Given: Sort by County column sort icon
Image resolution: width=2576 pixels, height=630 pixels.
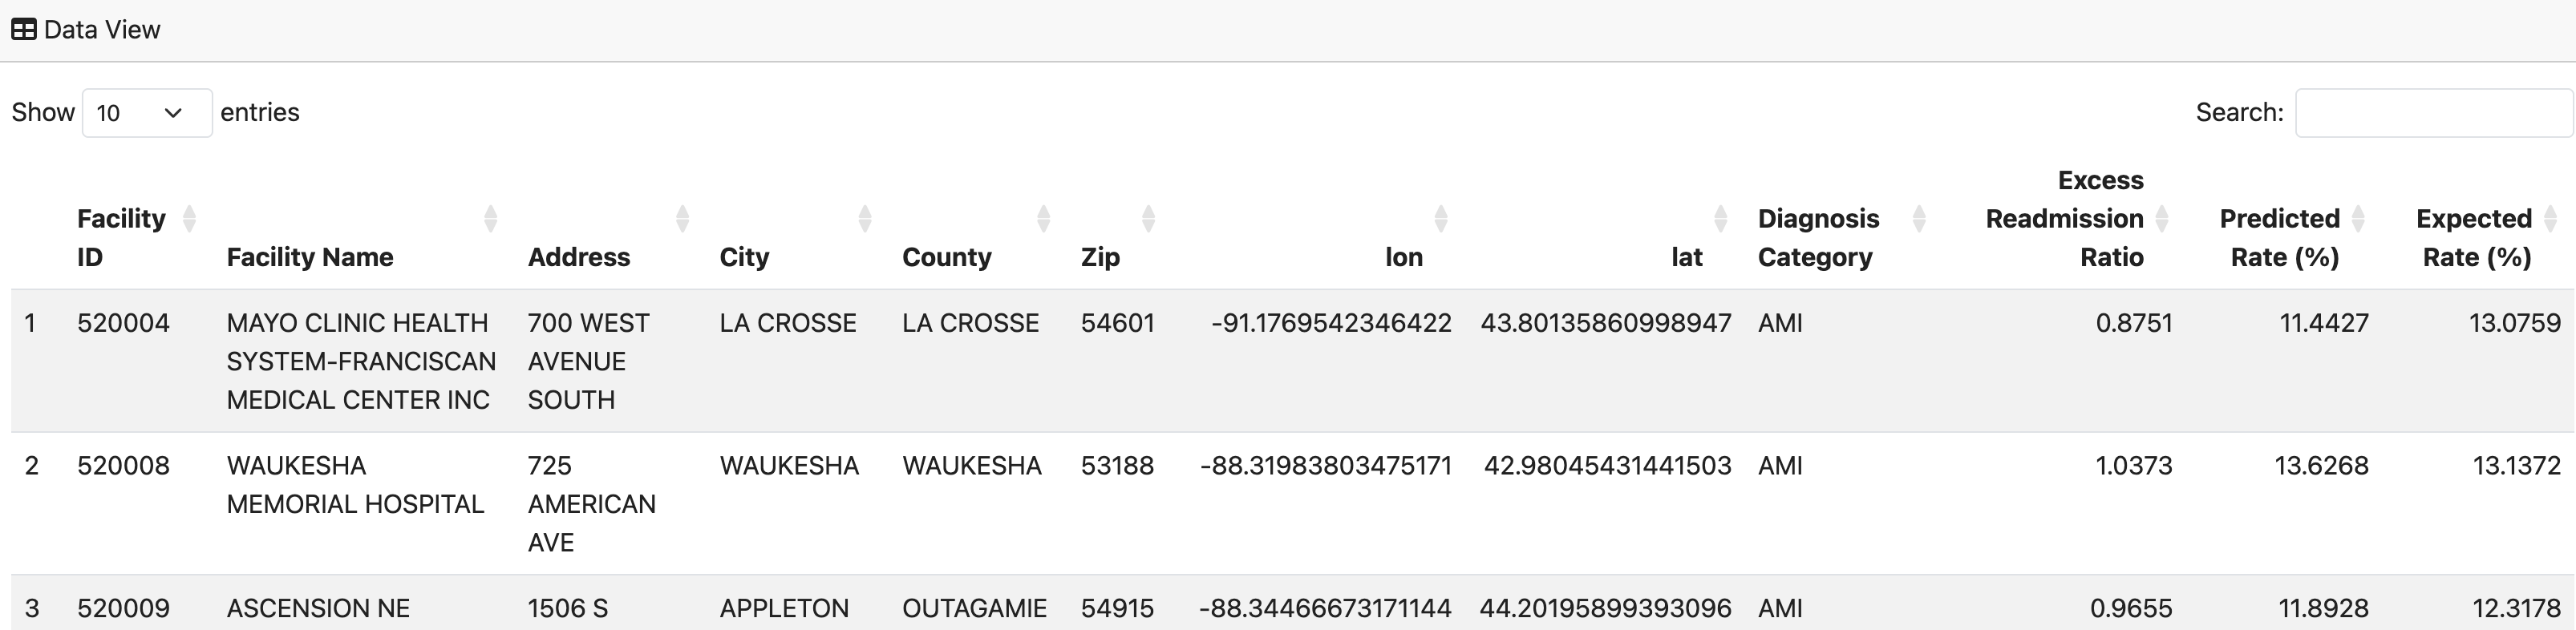Looking at the screenshot, I should [1043, 219].
